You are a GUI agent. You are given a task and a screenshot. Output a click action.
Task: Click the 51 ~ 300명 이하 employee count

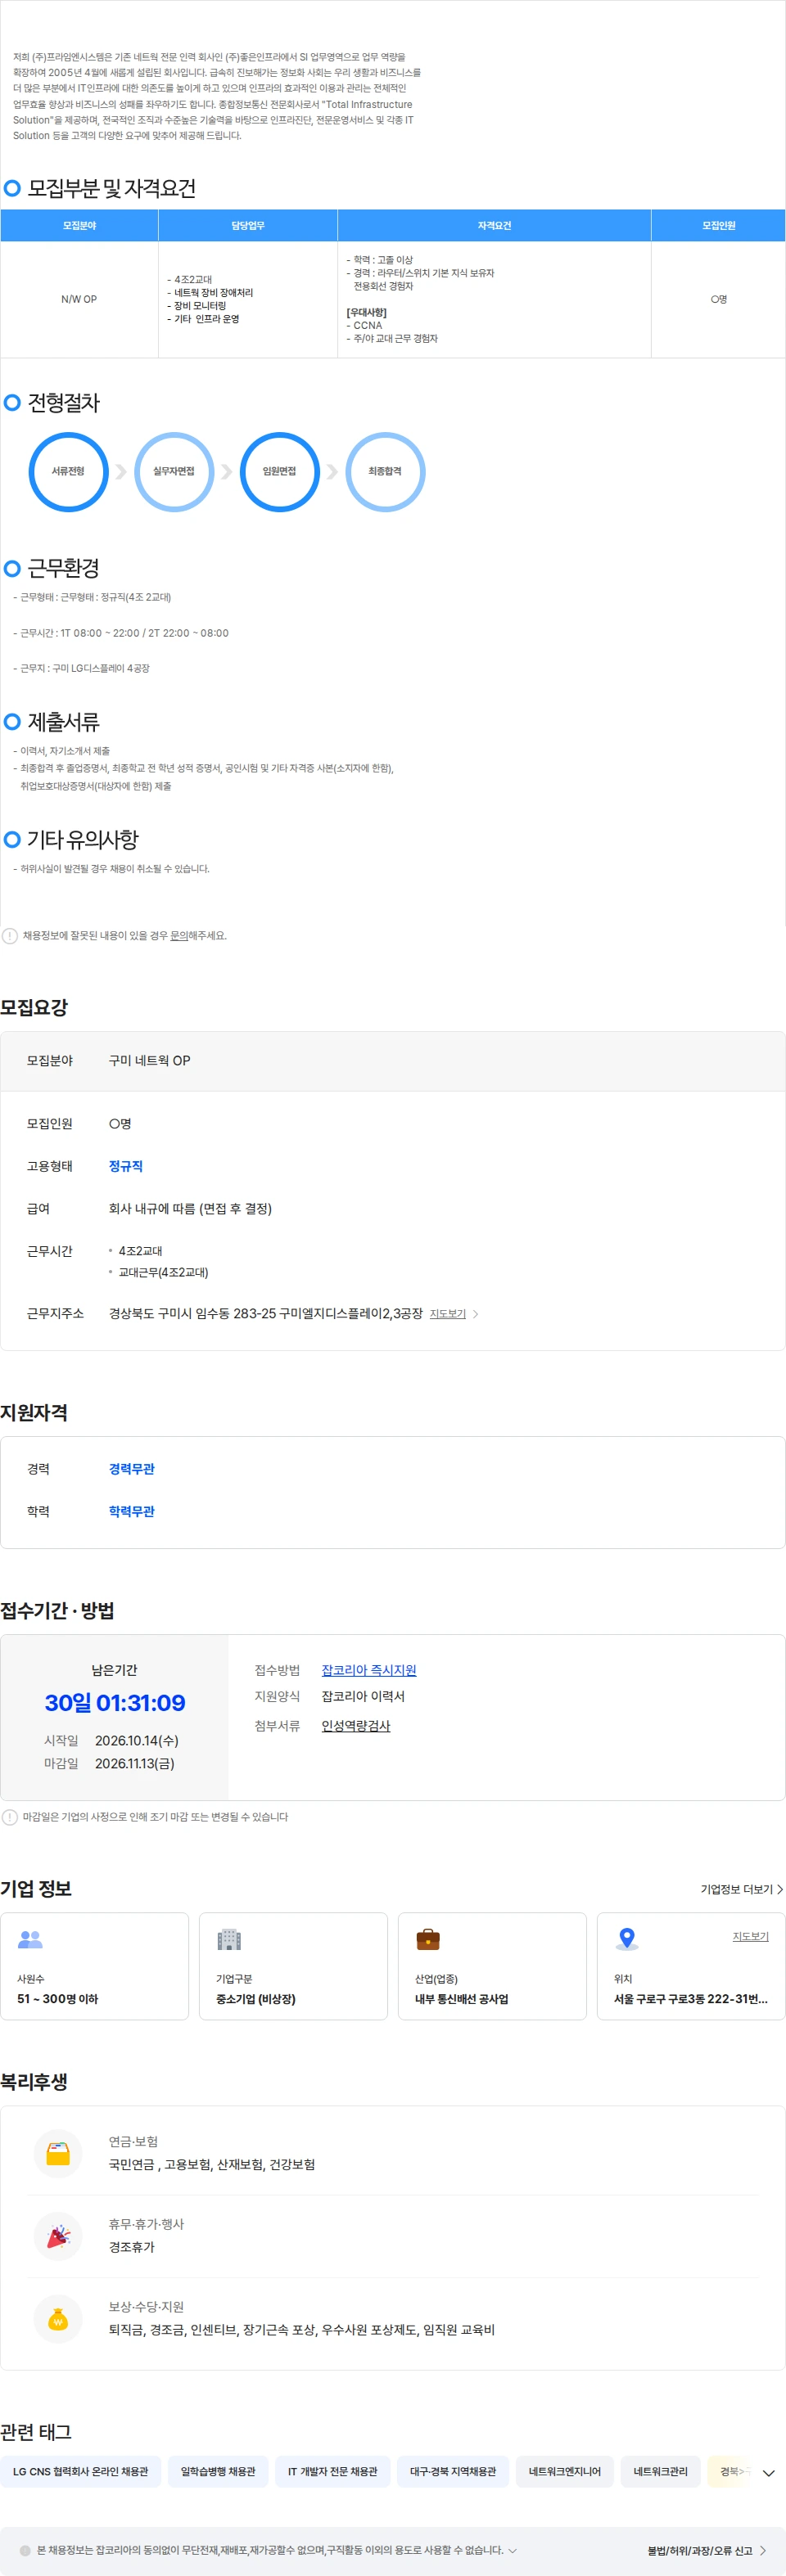pyautogui.click(x=58, y=1999)
